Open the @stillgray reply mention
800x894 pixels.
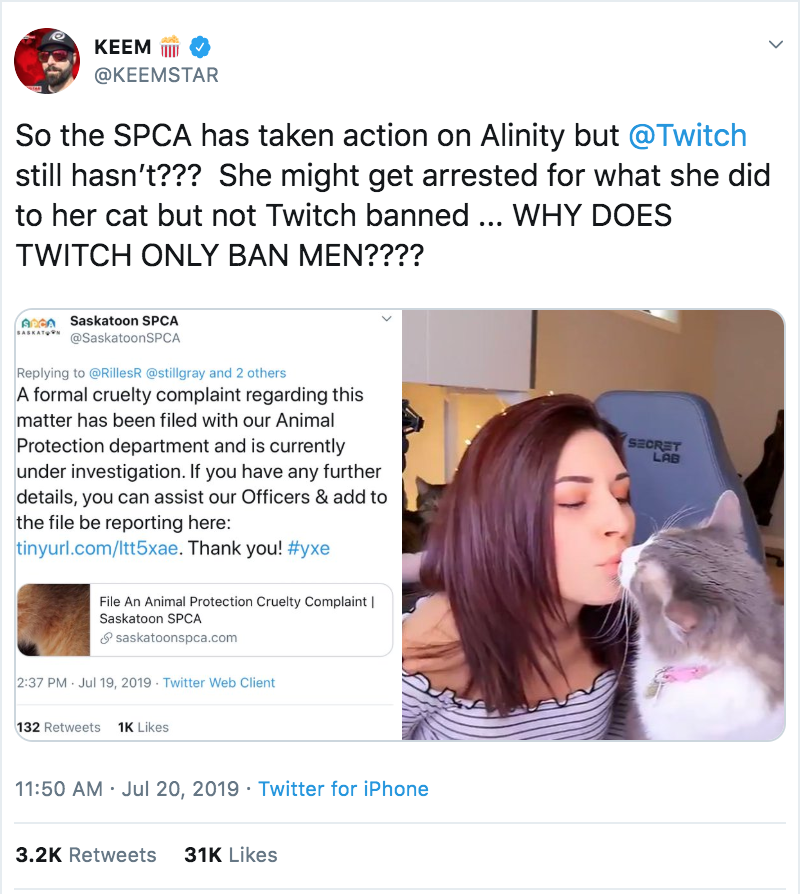pos(176,373)
